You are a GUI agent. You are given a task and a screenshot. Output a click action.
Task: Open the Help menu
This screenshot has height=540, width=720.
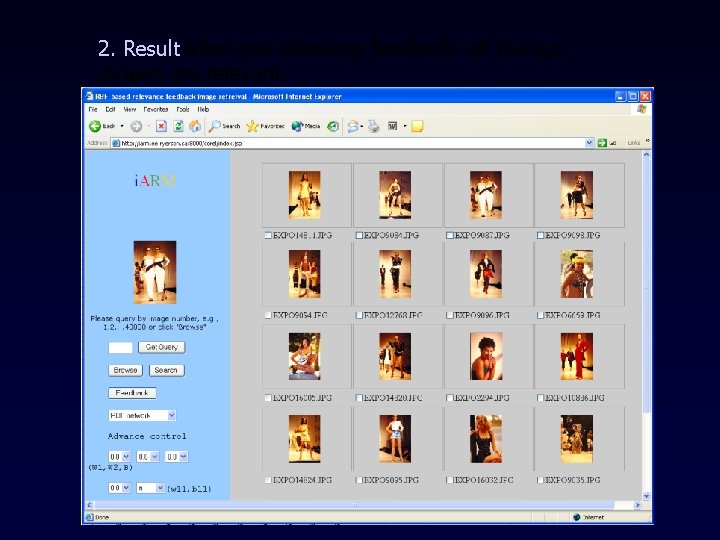coord(203,109)
